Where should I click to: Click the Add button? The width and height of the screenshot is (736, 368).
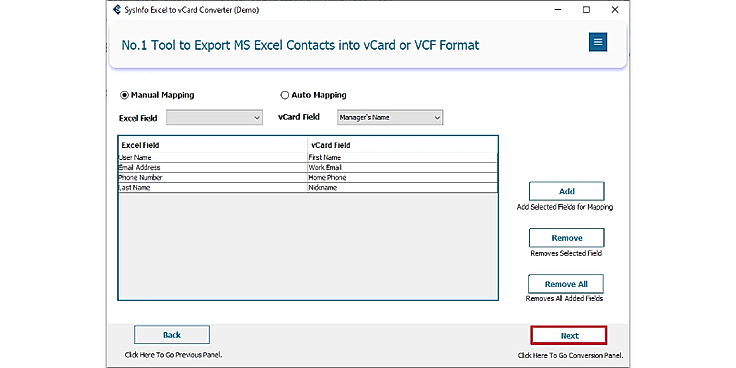click(x=567, y=192)
